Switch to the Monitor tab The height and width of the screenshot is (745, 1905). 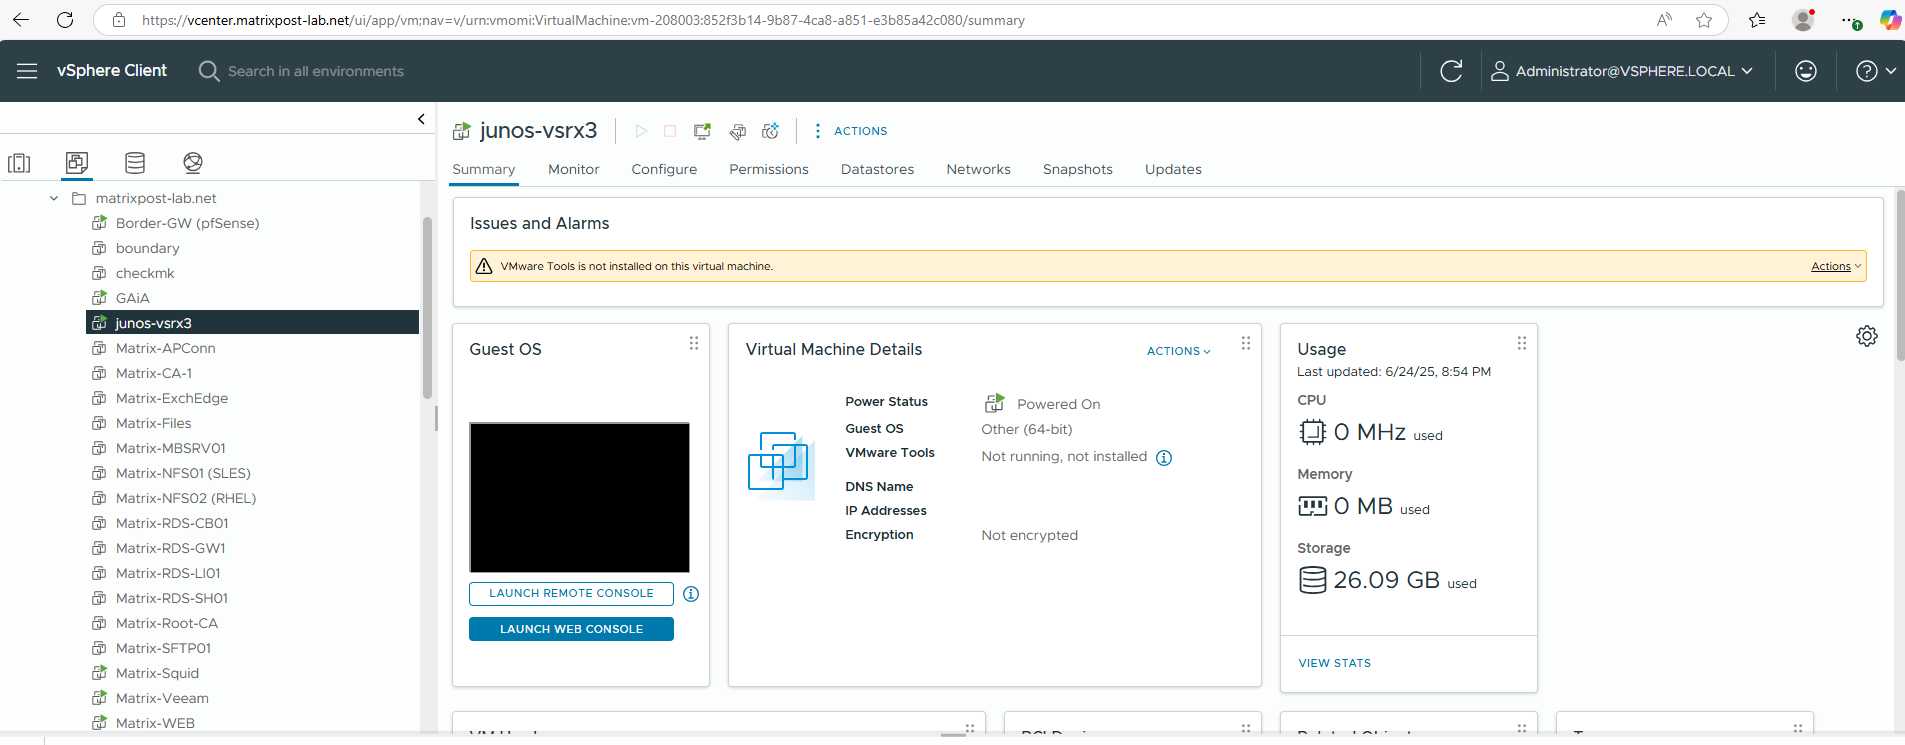click(x=574, y=169)
